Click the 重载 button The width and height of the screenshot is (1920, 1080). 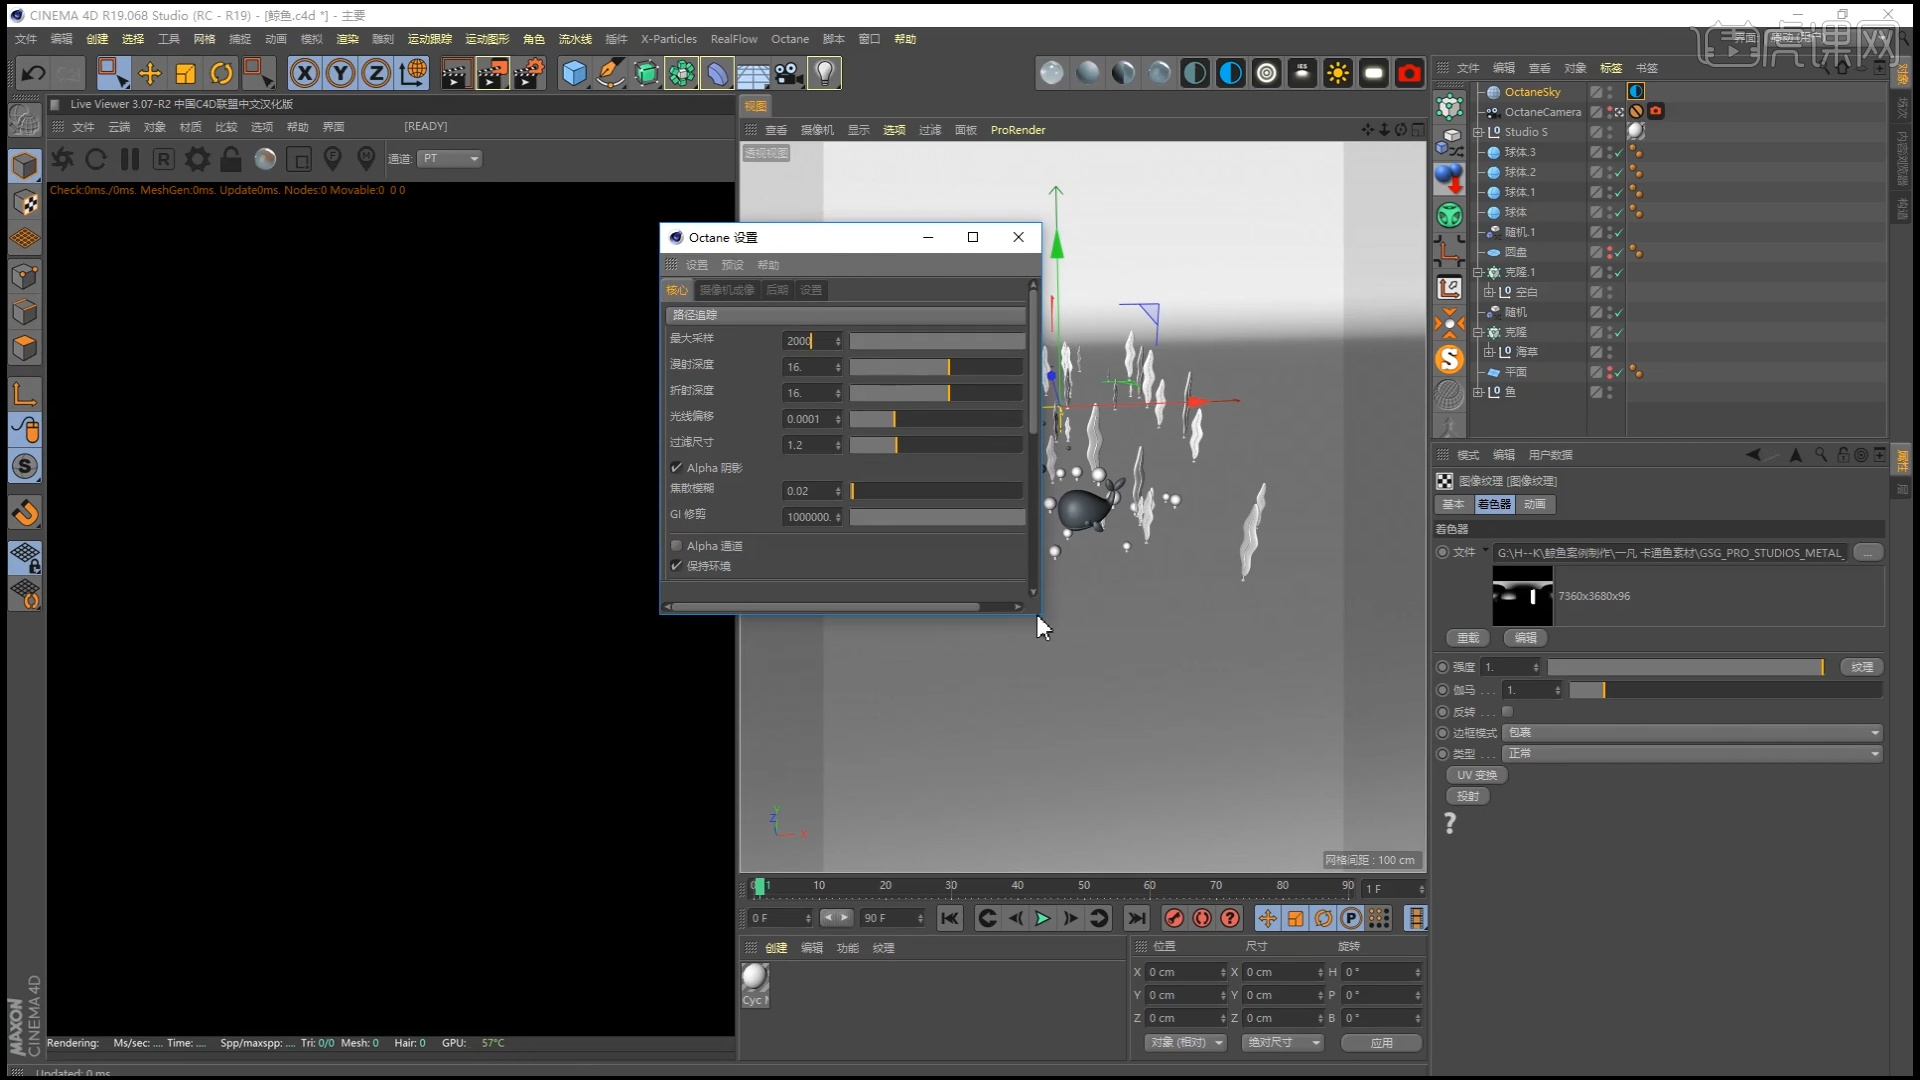click(1468, 638)
